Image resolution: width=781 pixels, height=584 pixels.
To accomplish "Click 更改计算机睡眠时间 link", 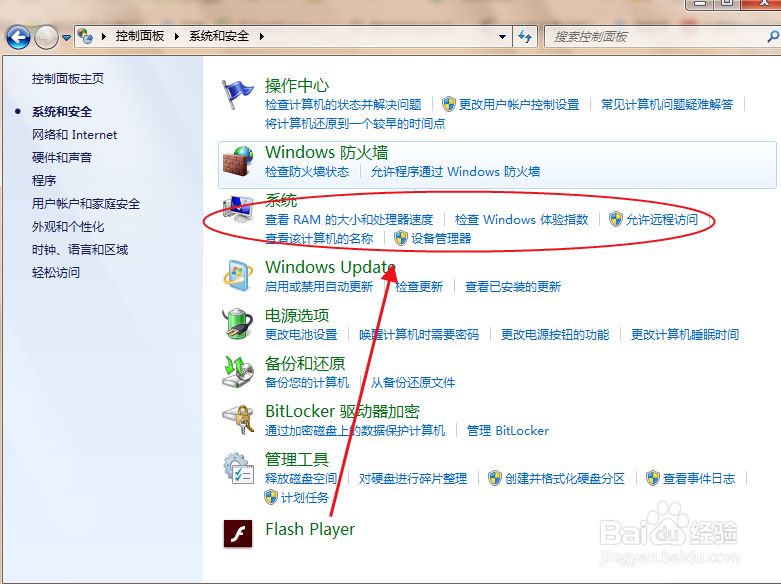I will pyautogui.click(x=685, y=335).
